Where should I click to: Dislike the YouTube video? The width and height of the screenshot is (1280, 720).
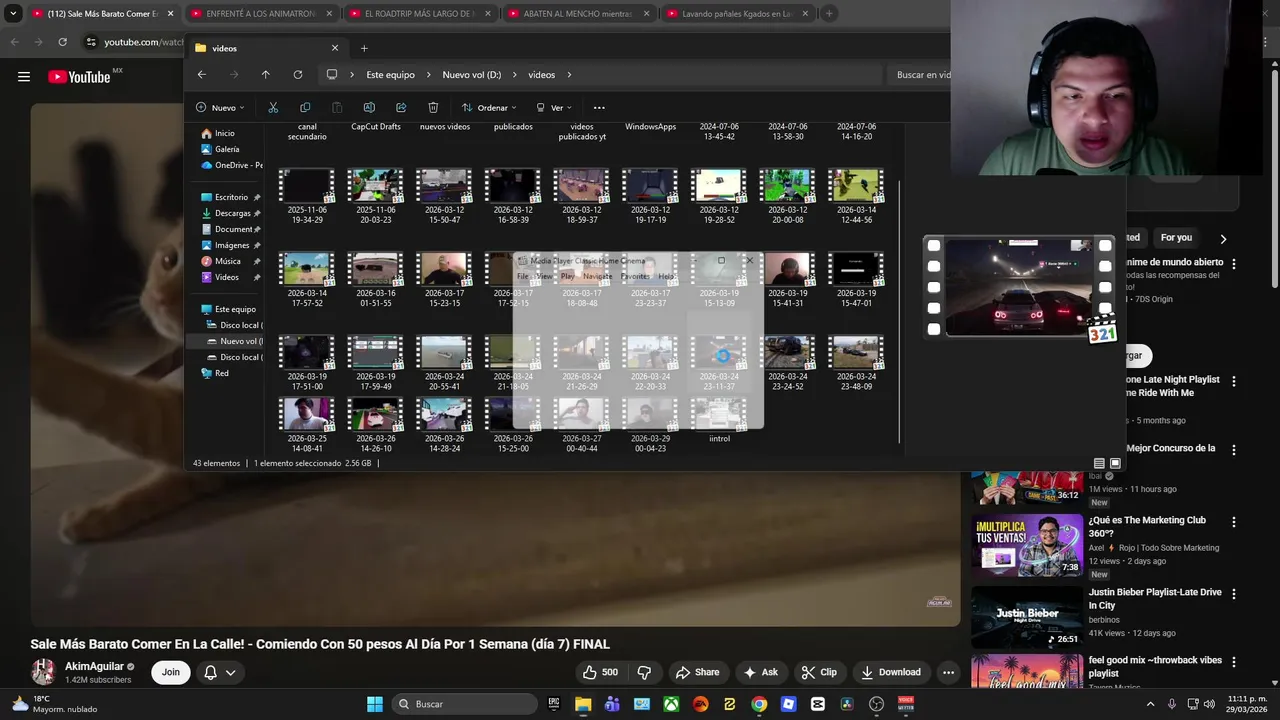pyautogui.click(x=644, y=672)
